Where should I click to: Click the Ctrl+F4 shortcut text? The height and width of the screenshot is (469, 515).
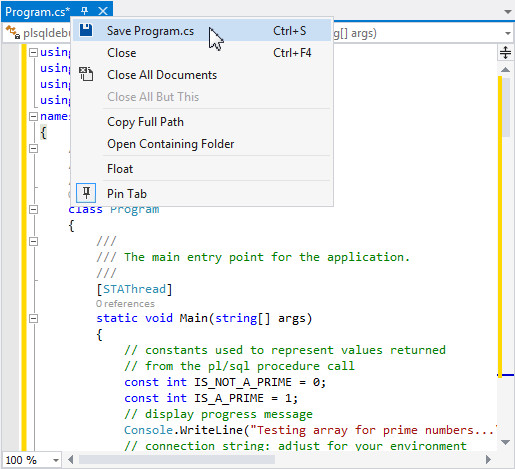292,53
